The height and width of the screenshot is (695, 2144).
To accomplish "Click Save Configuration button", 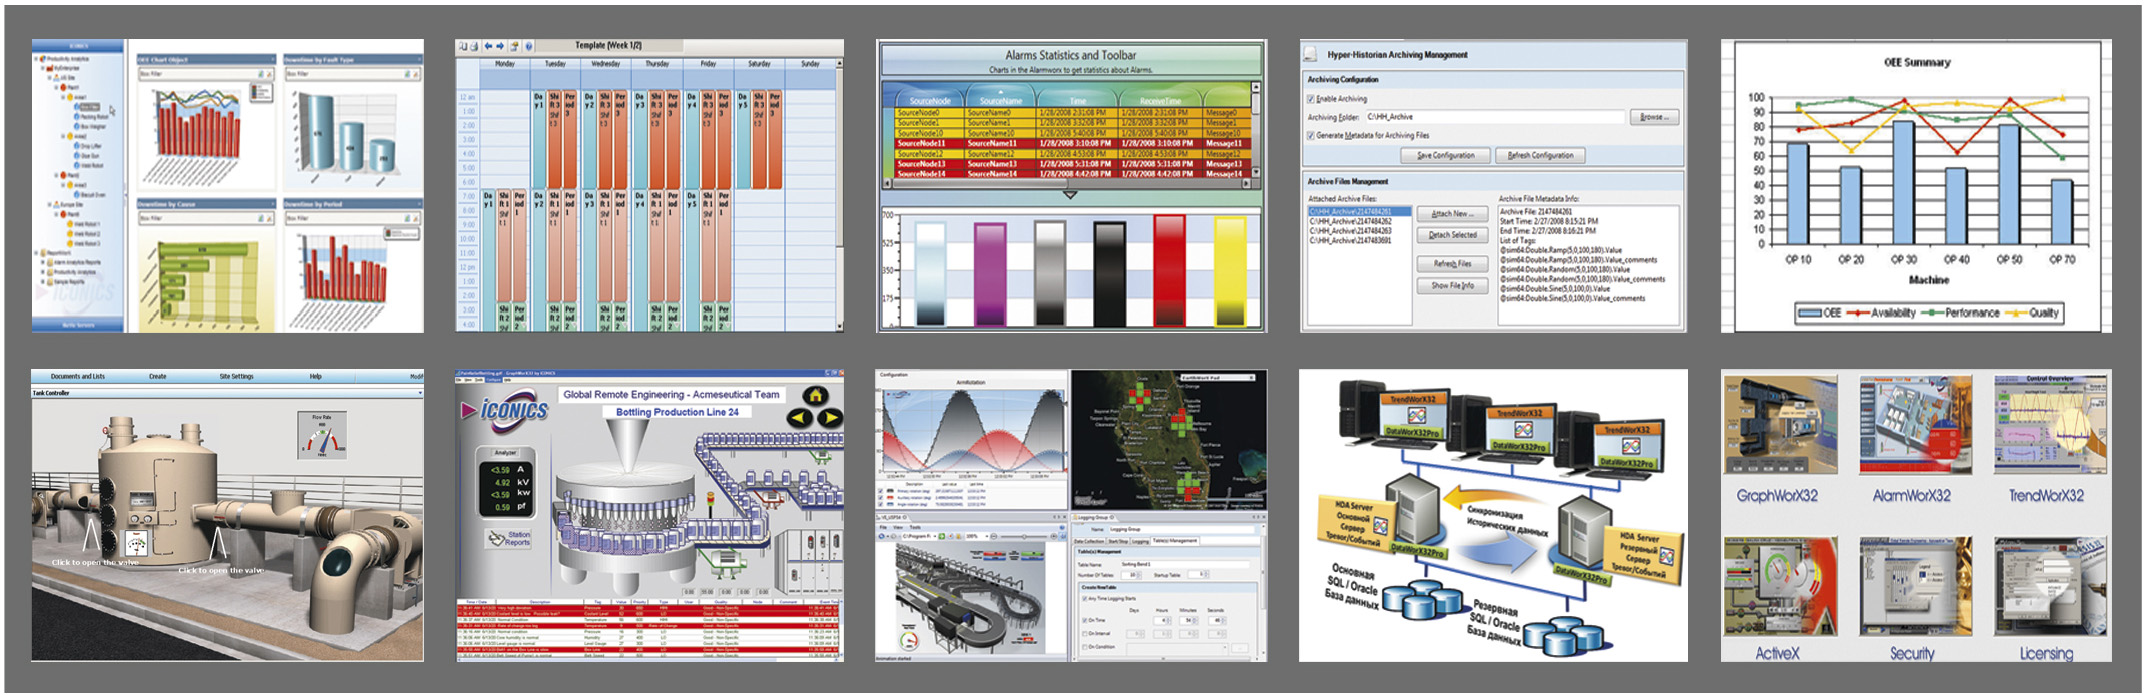I will point(1446,155).
